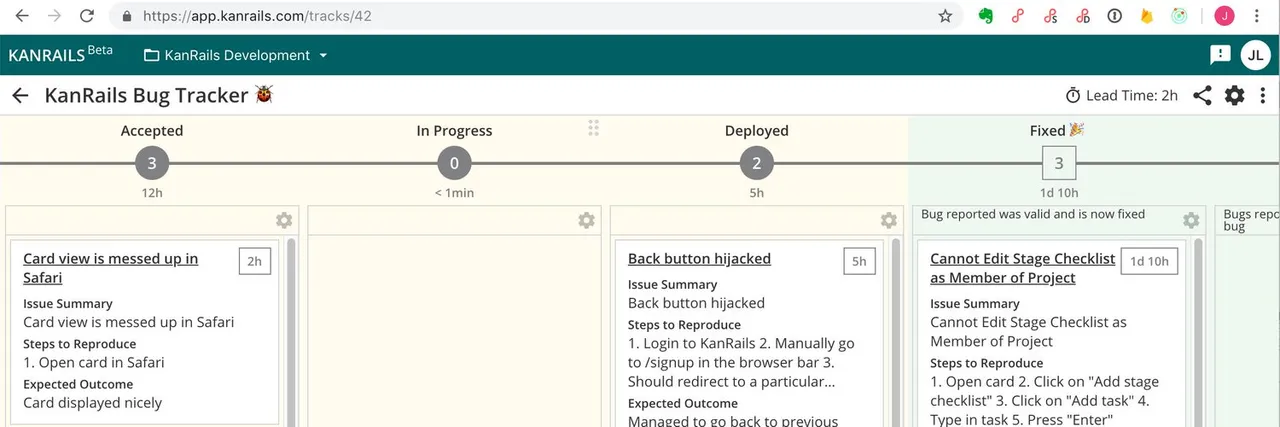Click '1. Open card in Safari' step
The image size is (1280, 427).
point(94,362)
